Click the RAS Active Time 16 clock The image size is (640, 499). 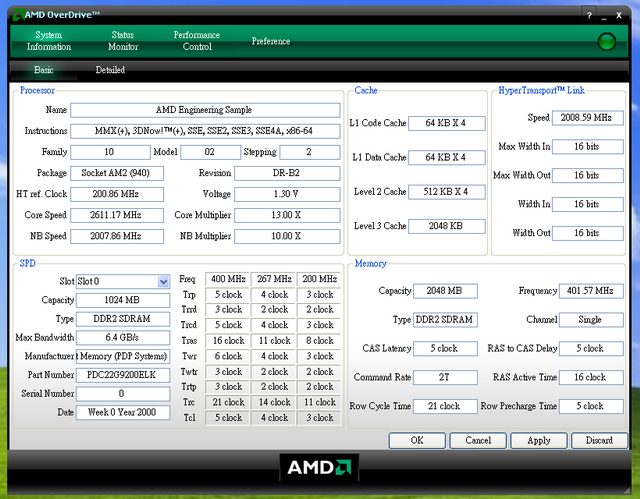coord(591,377)
